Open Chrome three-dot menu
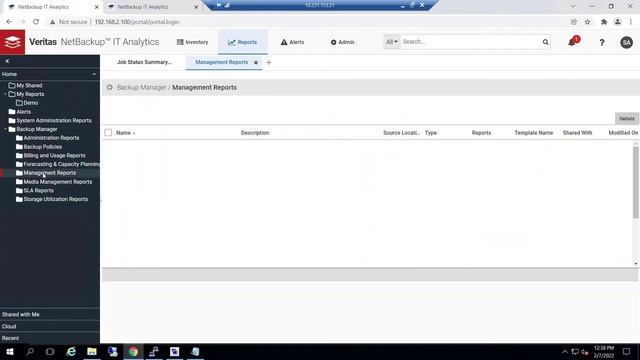Screen dimensions: 640x360 point(631,22)
